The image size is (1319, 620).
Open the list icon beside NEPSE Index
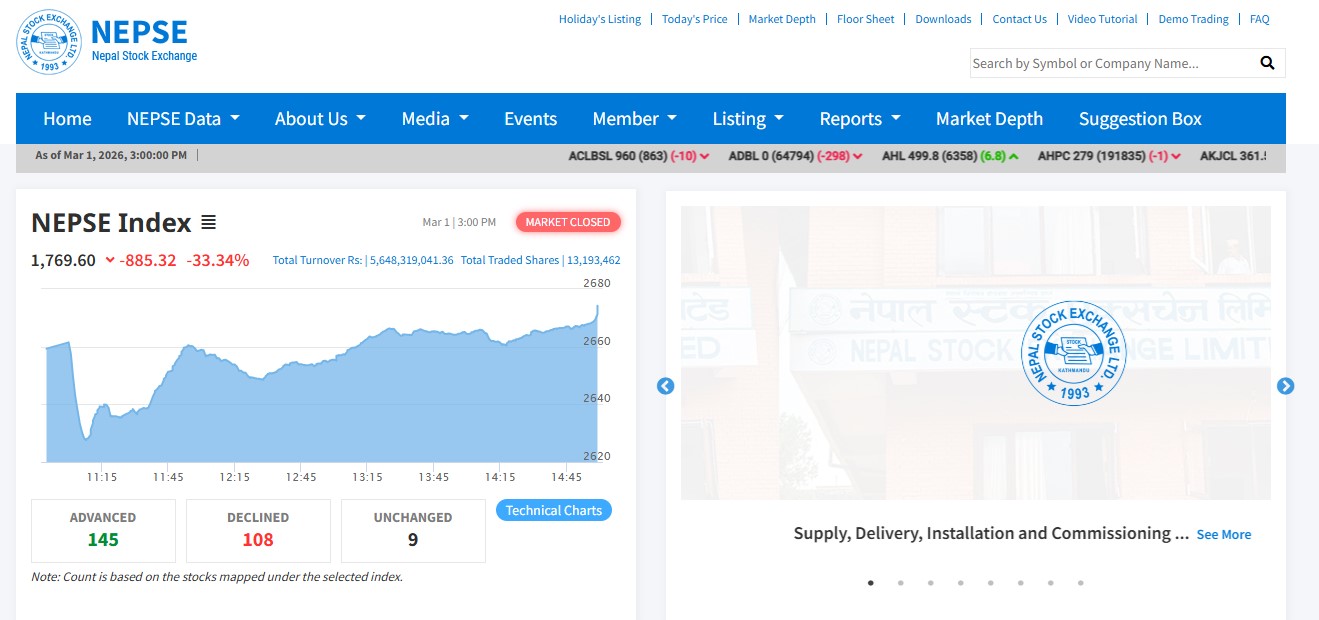tap(208, 222)
